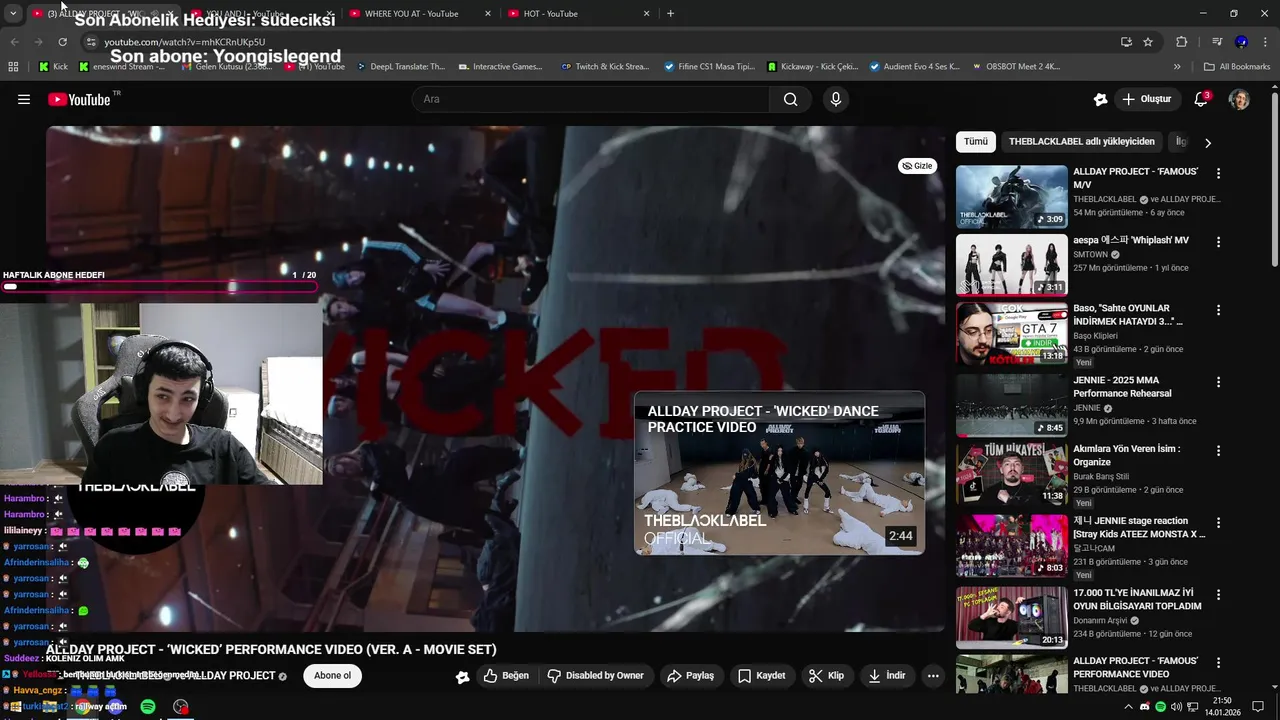
Task: Open JENNIE 2025 MMA Performance Rehearsal title
Action: coord(1122,386)
